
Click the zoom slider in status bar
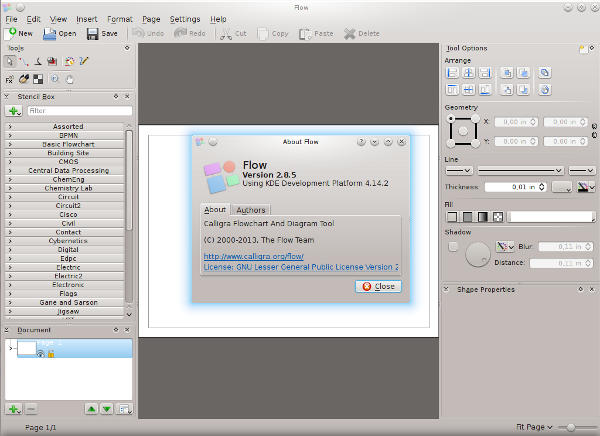point(577,427)
